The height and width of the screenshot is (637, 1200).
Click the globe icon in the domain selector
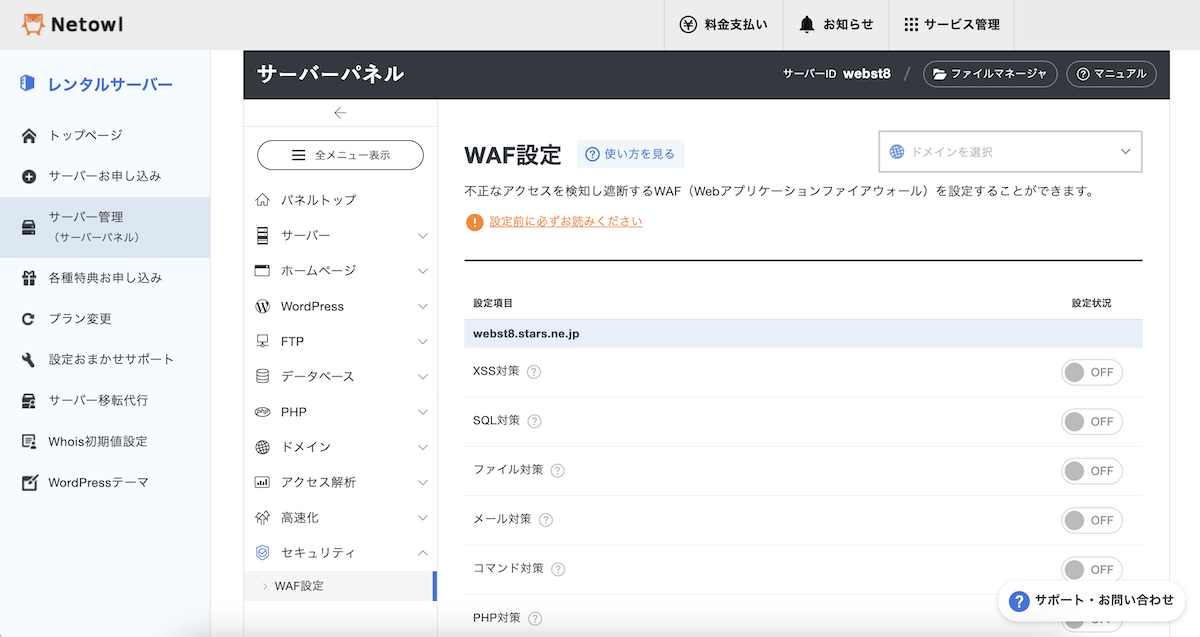(x=897, y=152)
